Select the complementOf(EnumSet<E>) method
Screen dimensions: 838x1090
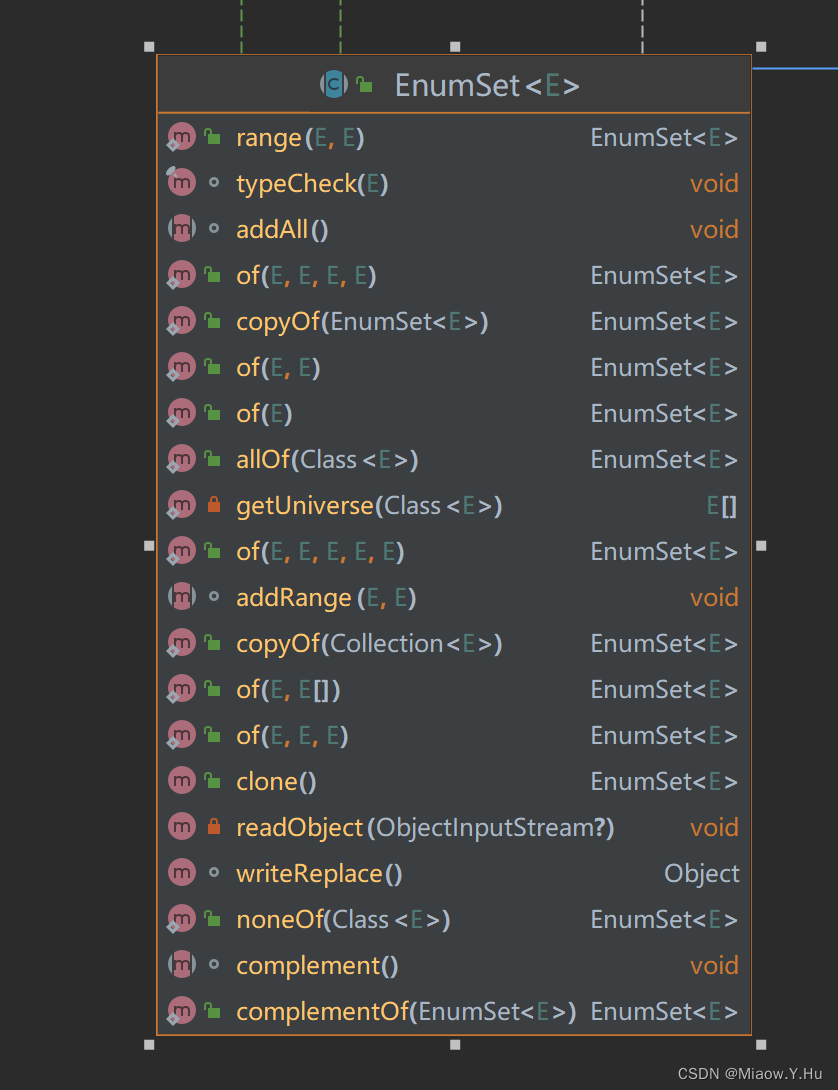[406, 1013]
